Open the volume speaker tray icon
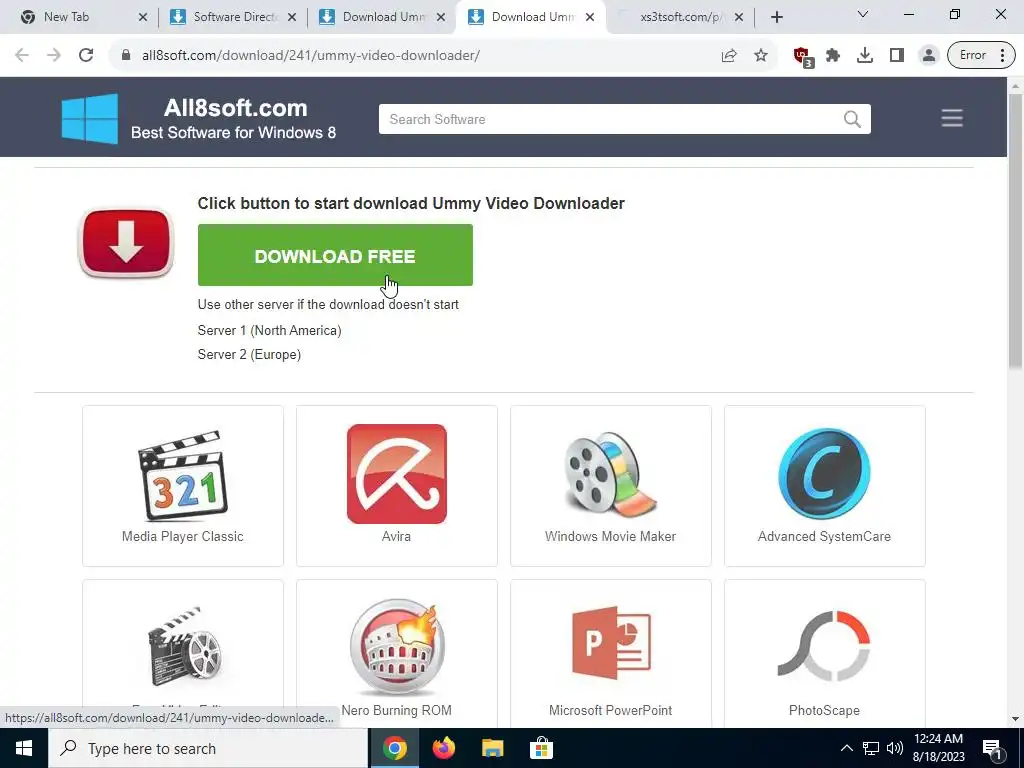The height and width of the screenshot is (768, 1024). [895, 748]
